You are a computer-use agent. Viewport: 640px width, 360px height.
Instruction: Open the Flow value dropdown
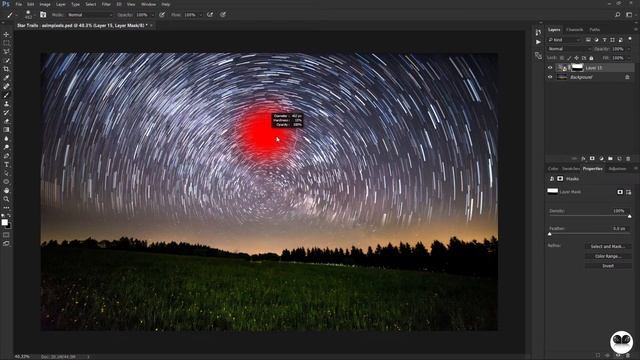(x=201, y=15)
